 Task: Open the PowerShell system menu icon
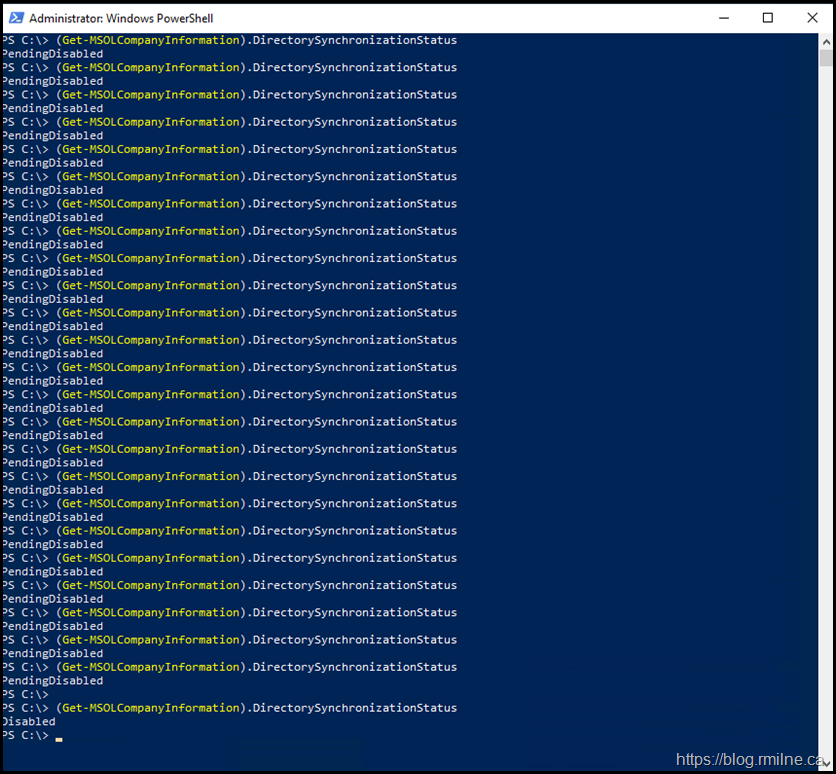point(15,18)
